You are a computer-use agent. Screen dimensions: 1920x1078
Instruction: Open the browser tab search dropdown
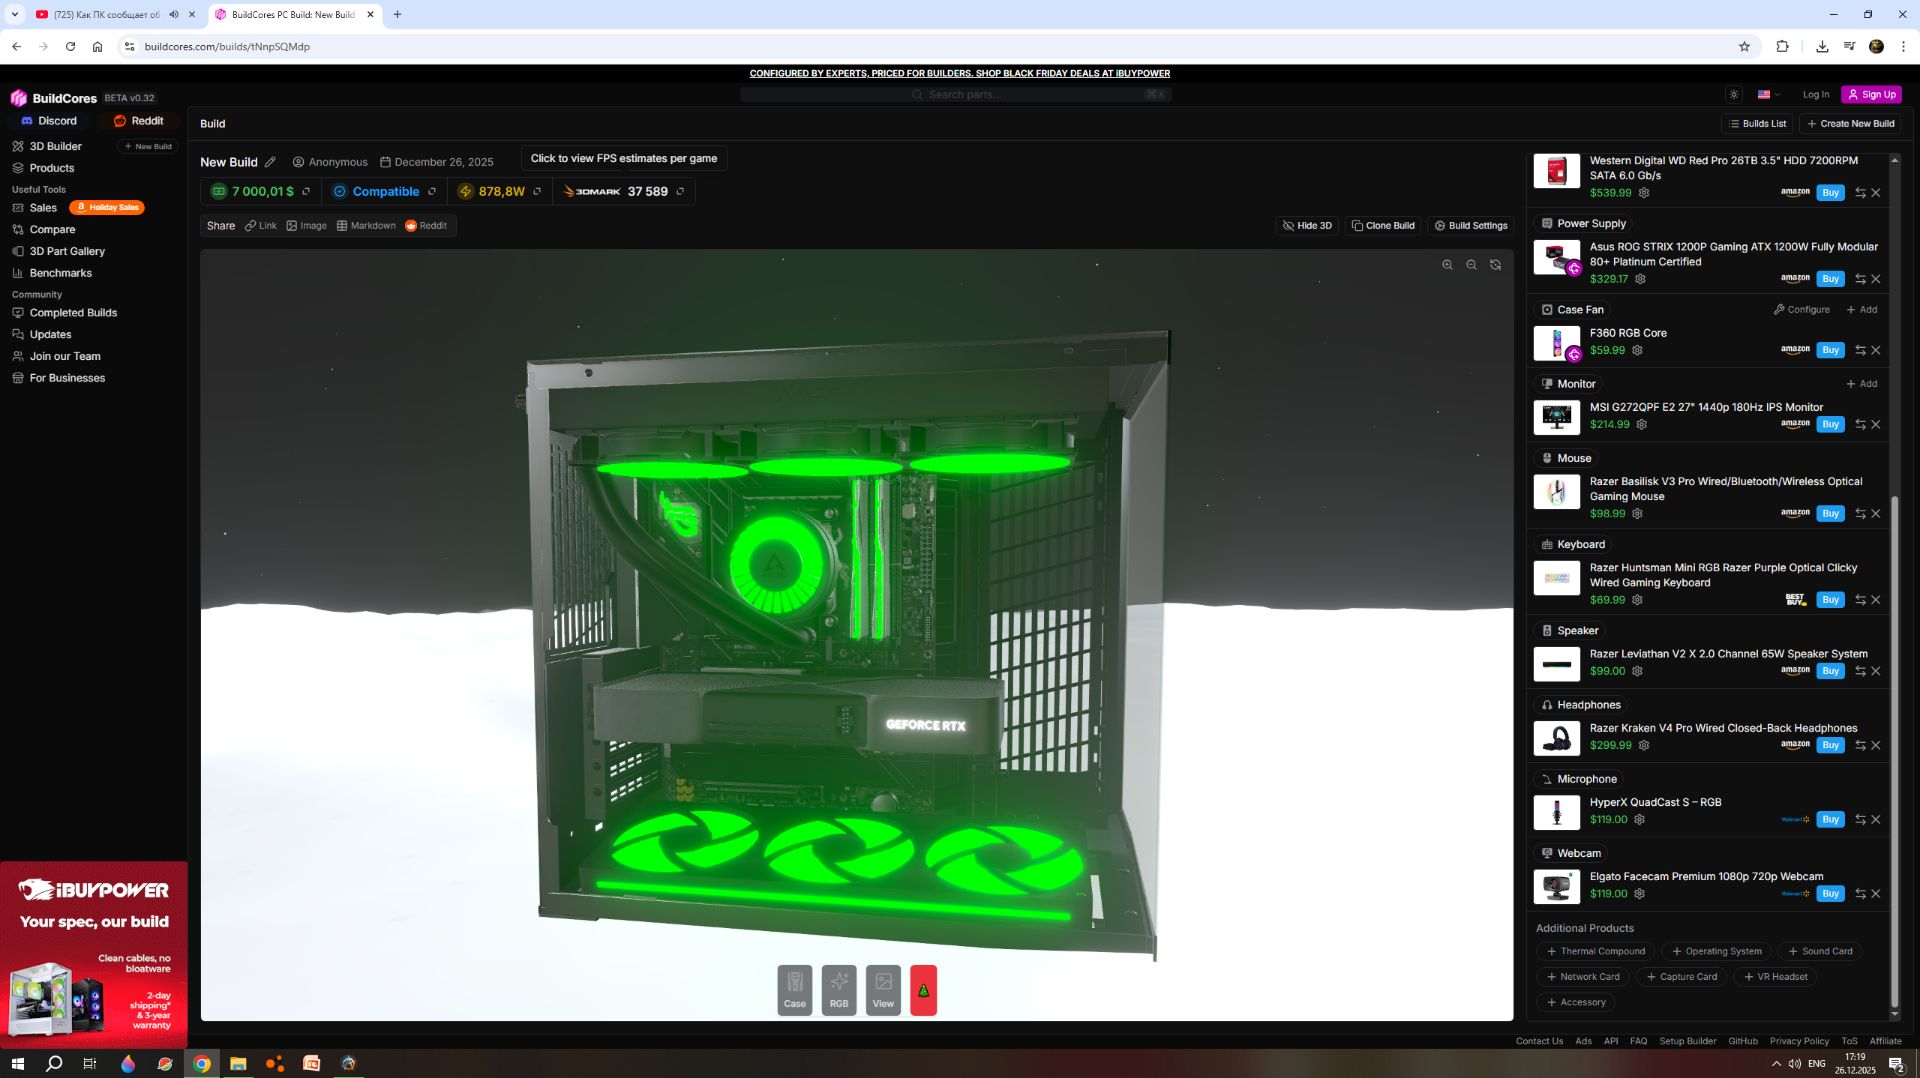(x=15, y=15)
